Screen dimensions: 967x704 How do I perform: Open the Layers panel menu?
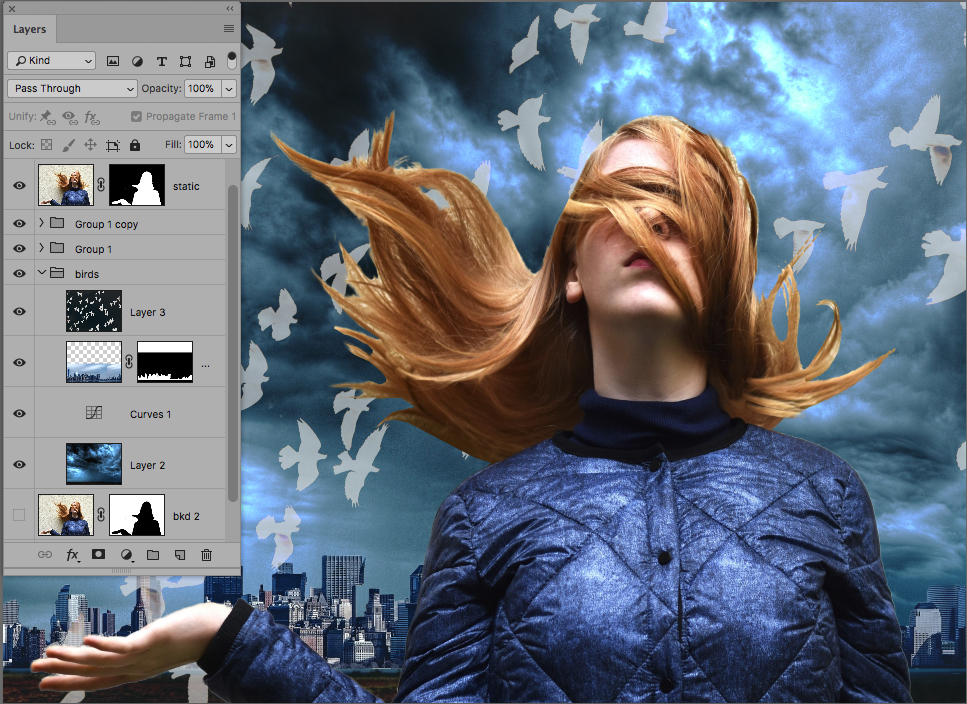pos(229,28)
